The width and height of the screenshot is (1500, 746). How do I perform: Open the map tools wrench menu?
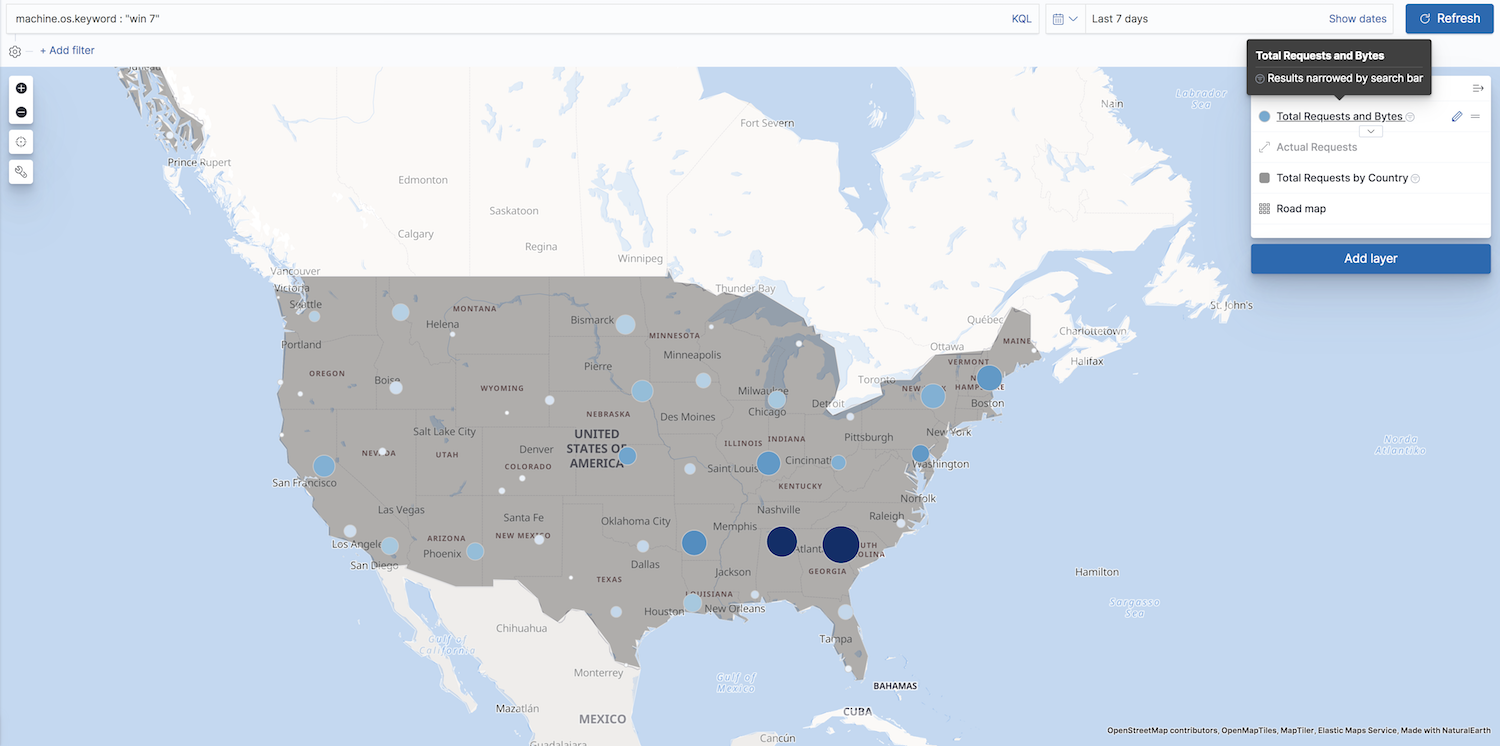tap(21, 172)
